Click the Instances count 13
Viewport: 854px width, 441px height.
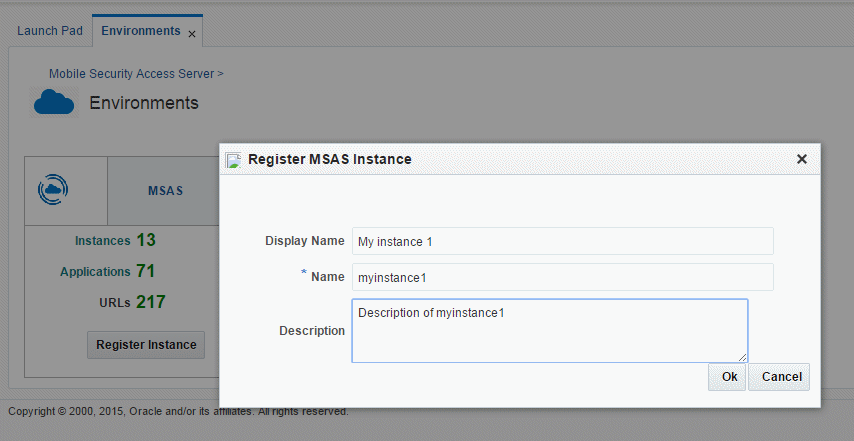(x=146, y=240)
